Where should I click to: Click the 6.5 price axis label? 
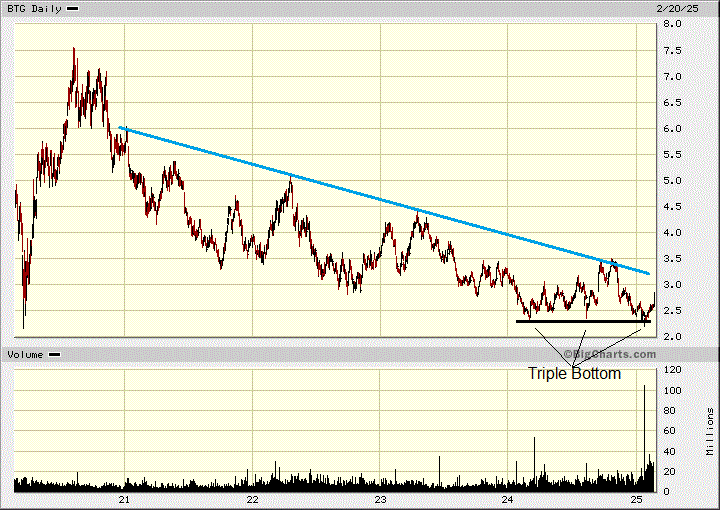pos(673,102)
